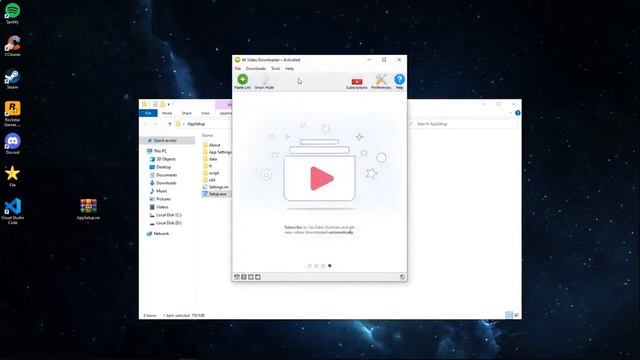Select Local Disk (D:) in the navigation pane
The width and height of the screenshot is (640, 360).
(x=169, y=223)
